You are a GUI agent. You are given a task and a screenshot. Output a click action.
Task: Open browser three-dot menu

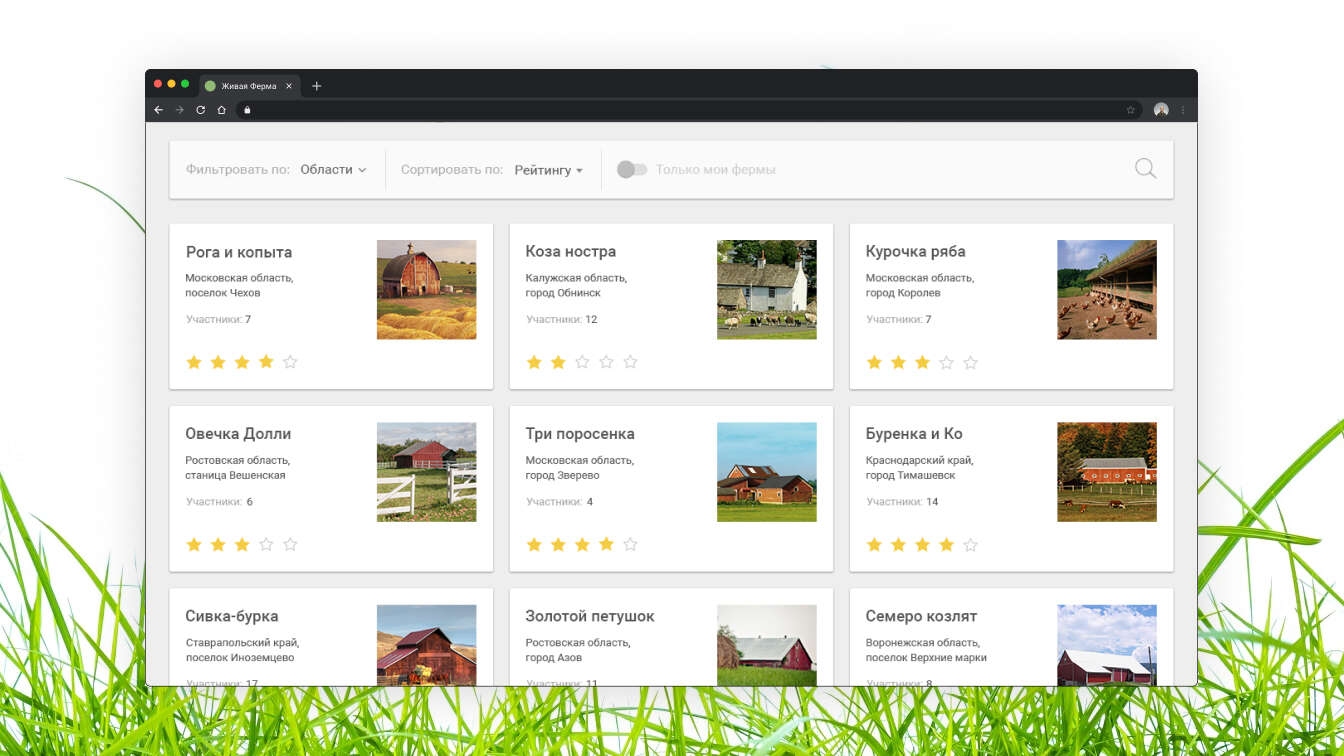1183,110
